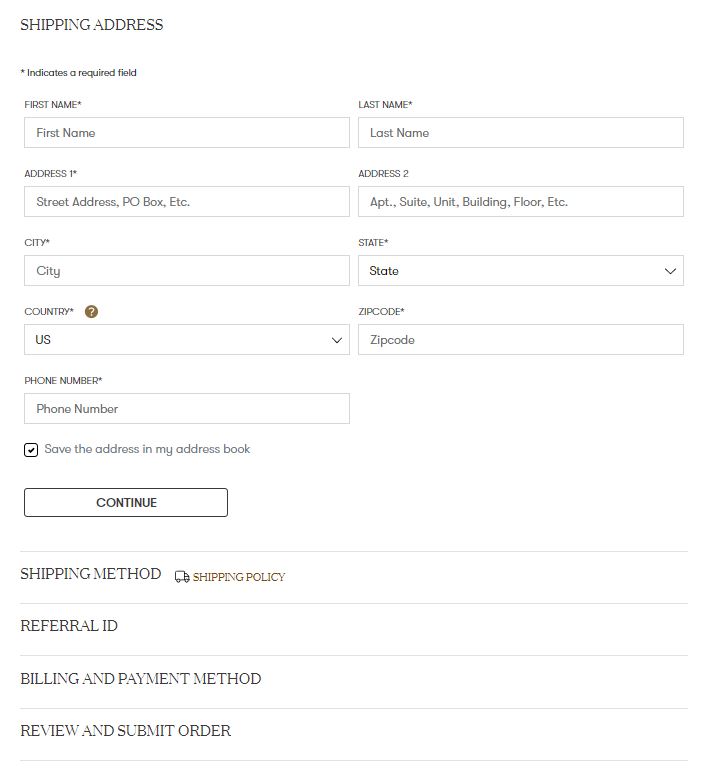Click the Country dropdown chevron arrow
709x784 pixels.
pos(336,340)
